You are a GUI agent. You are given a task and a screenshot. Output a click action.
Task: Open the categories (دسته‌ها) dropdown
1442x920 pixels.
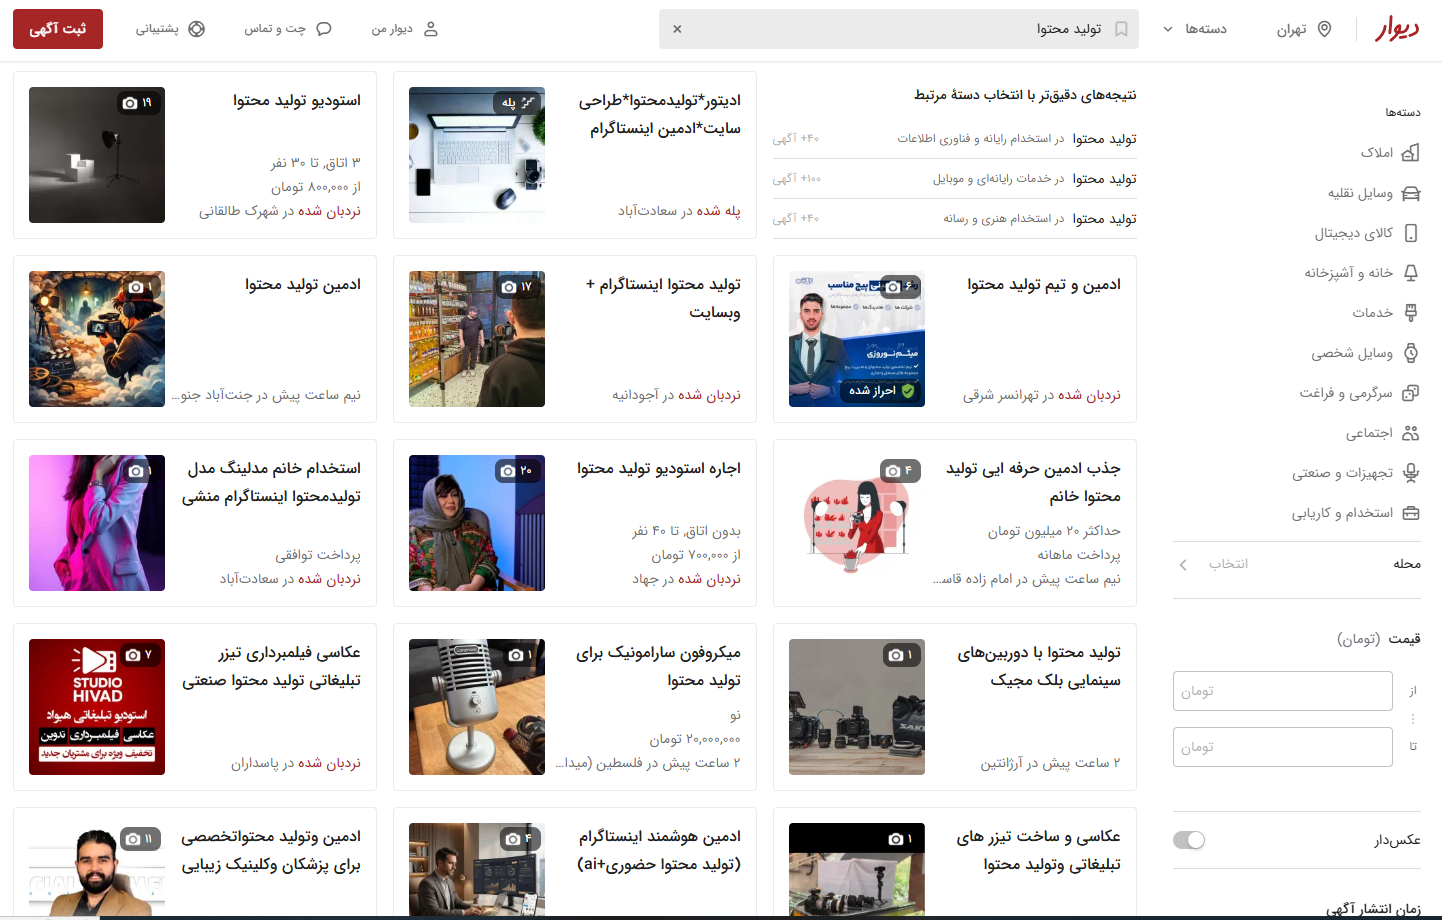(x=1195, y=29)
